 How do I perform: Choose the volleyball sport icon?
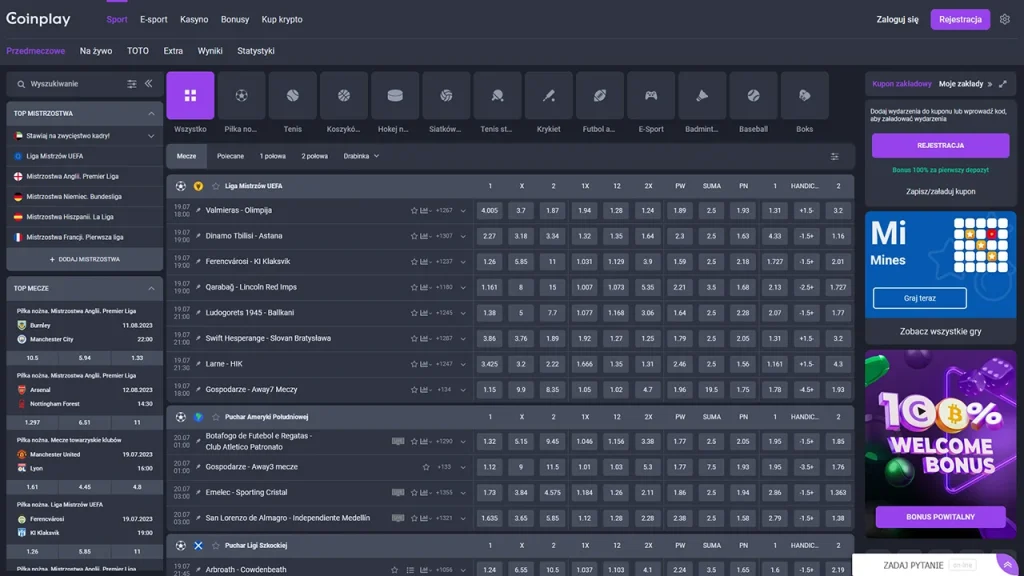446,95
